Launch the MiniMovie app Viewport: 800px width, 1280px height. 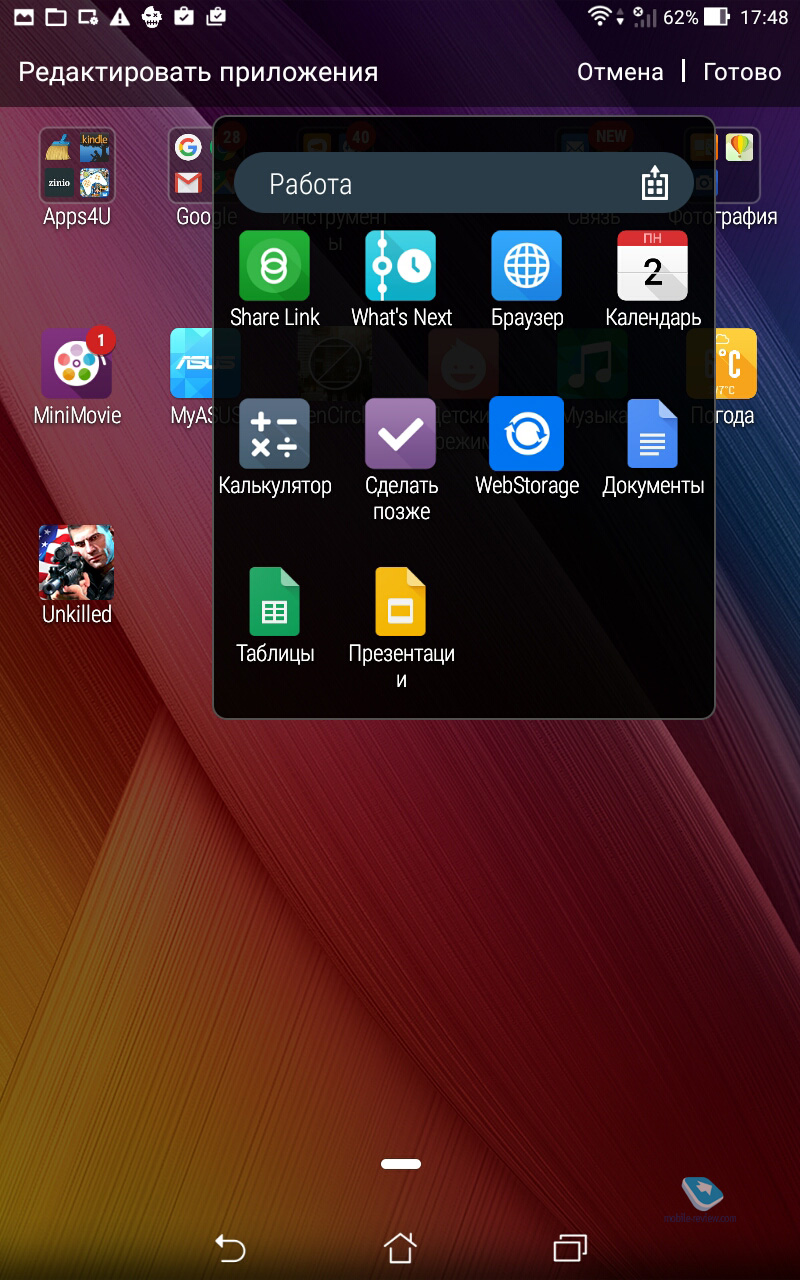click(x=77, y=364)
